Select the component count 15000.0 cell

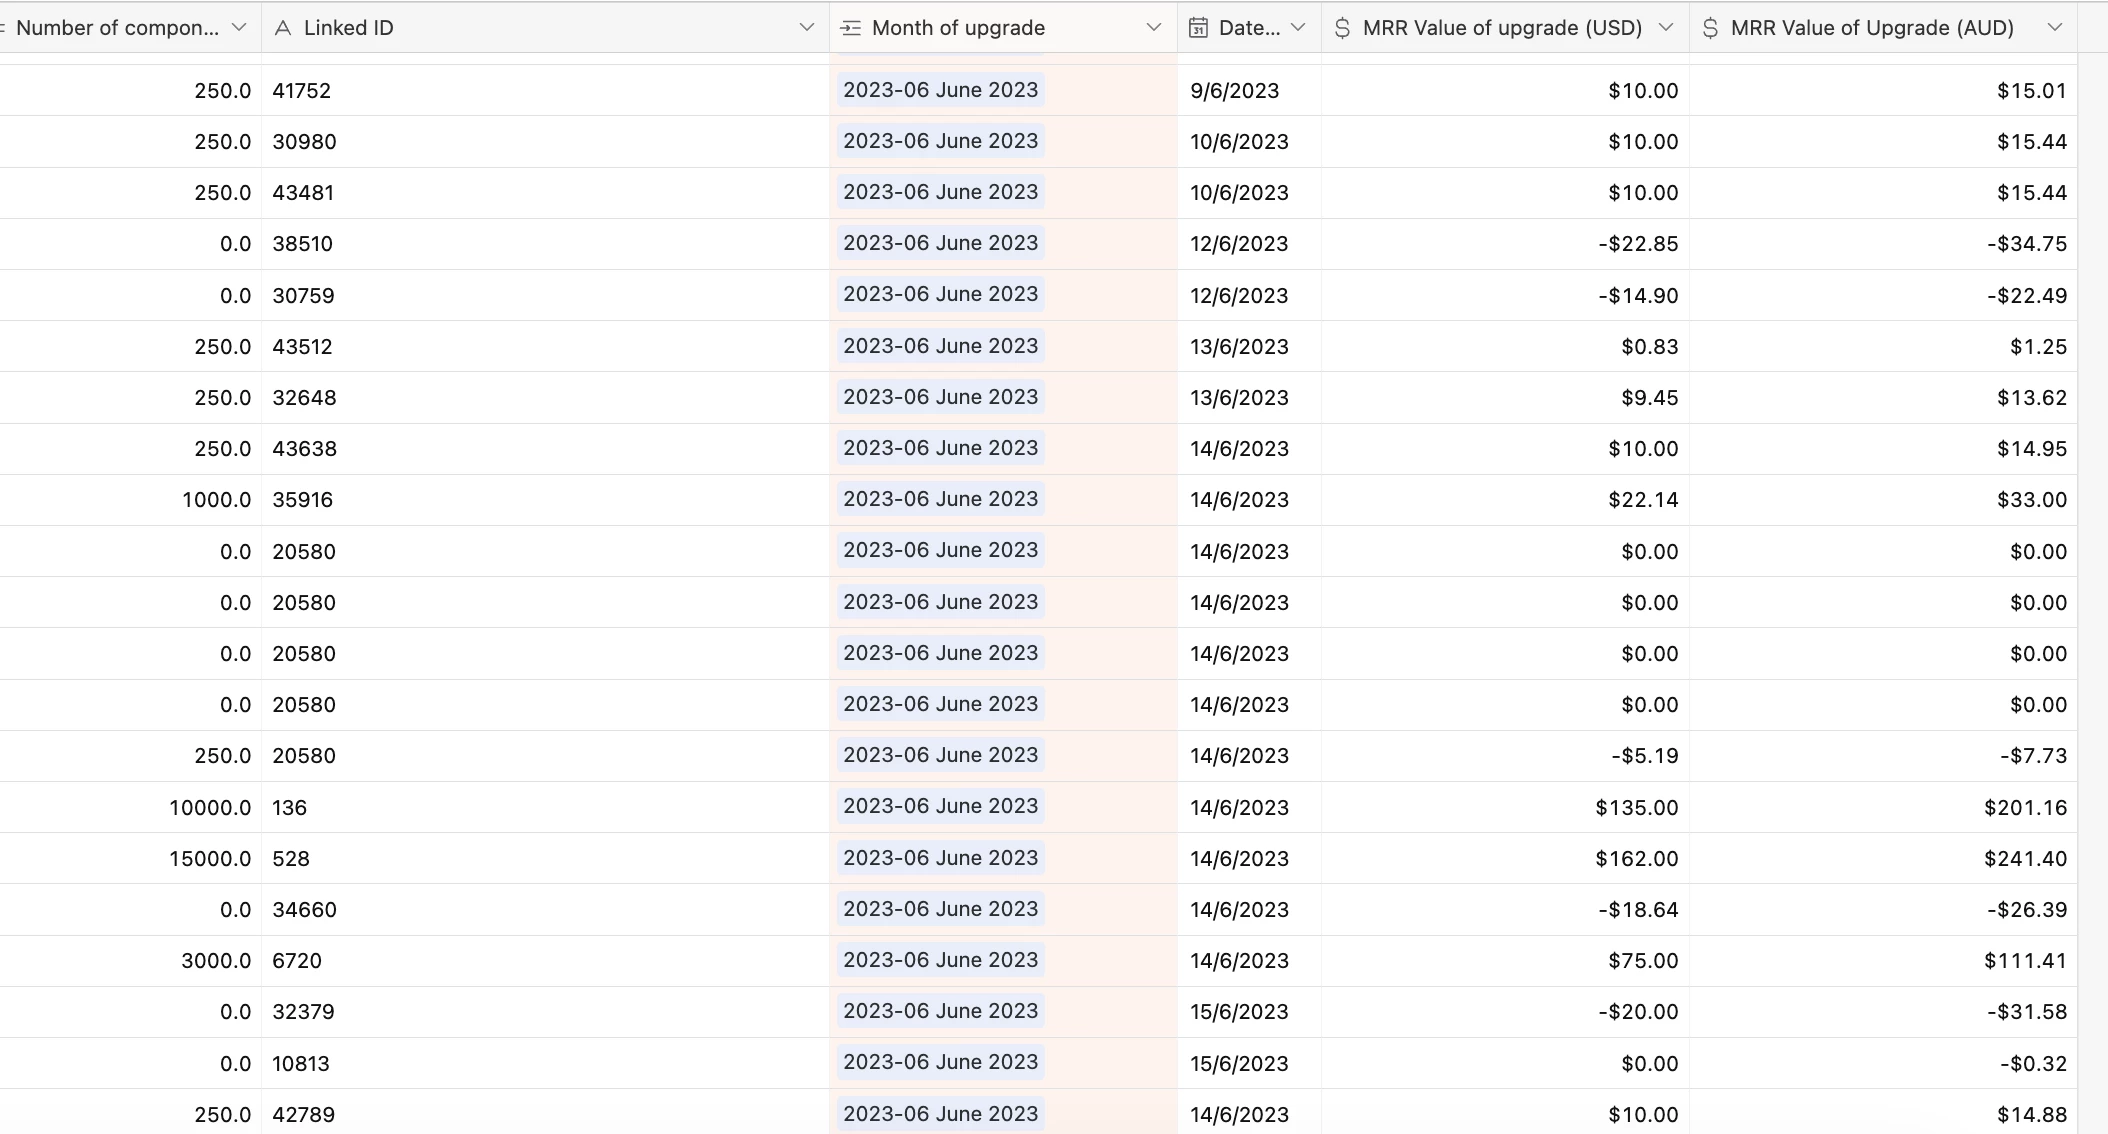[209, 859]
